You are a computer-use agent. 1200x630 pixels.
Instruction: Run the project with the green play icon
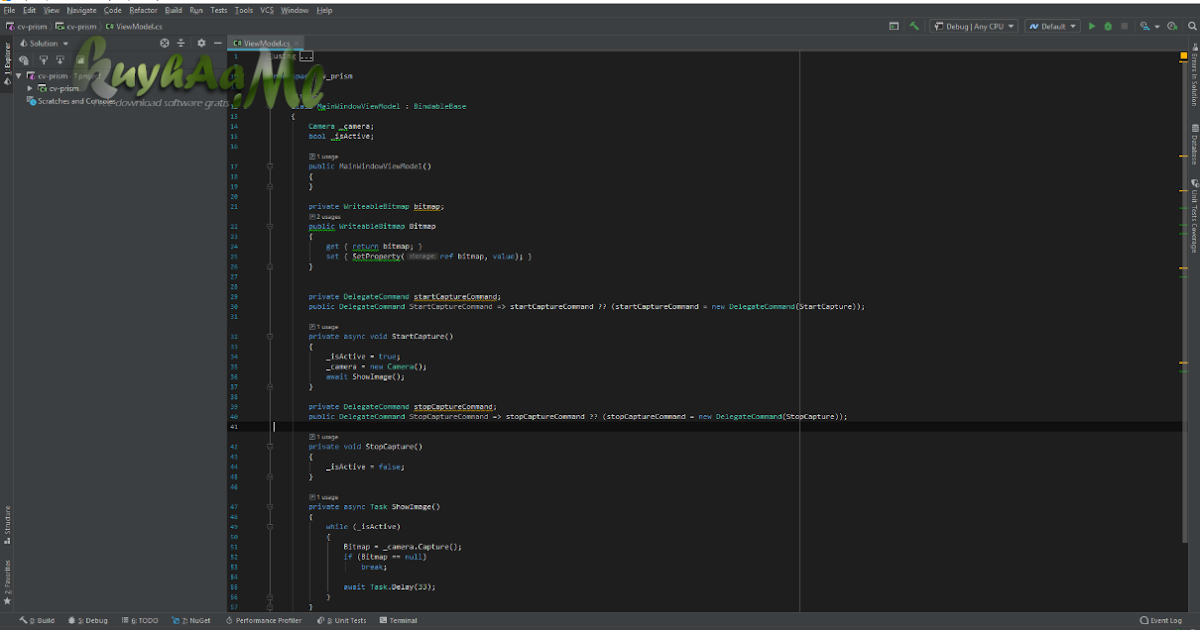[x=1092, y=27]
